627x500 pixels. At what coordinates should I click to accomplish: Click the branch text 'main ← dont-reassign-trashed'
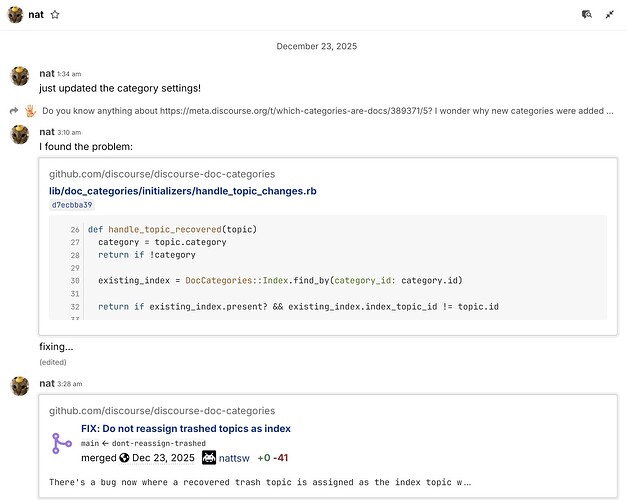143,443
